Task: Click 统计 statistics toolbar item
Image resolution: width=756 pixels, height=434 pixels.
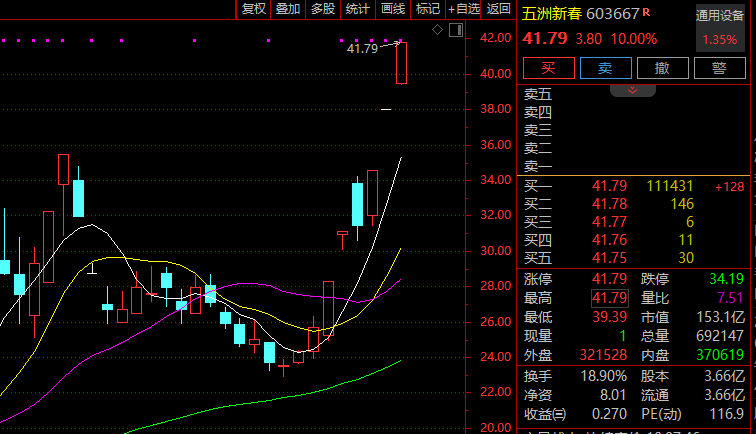Action: point(357,9)
